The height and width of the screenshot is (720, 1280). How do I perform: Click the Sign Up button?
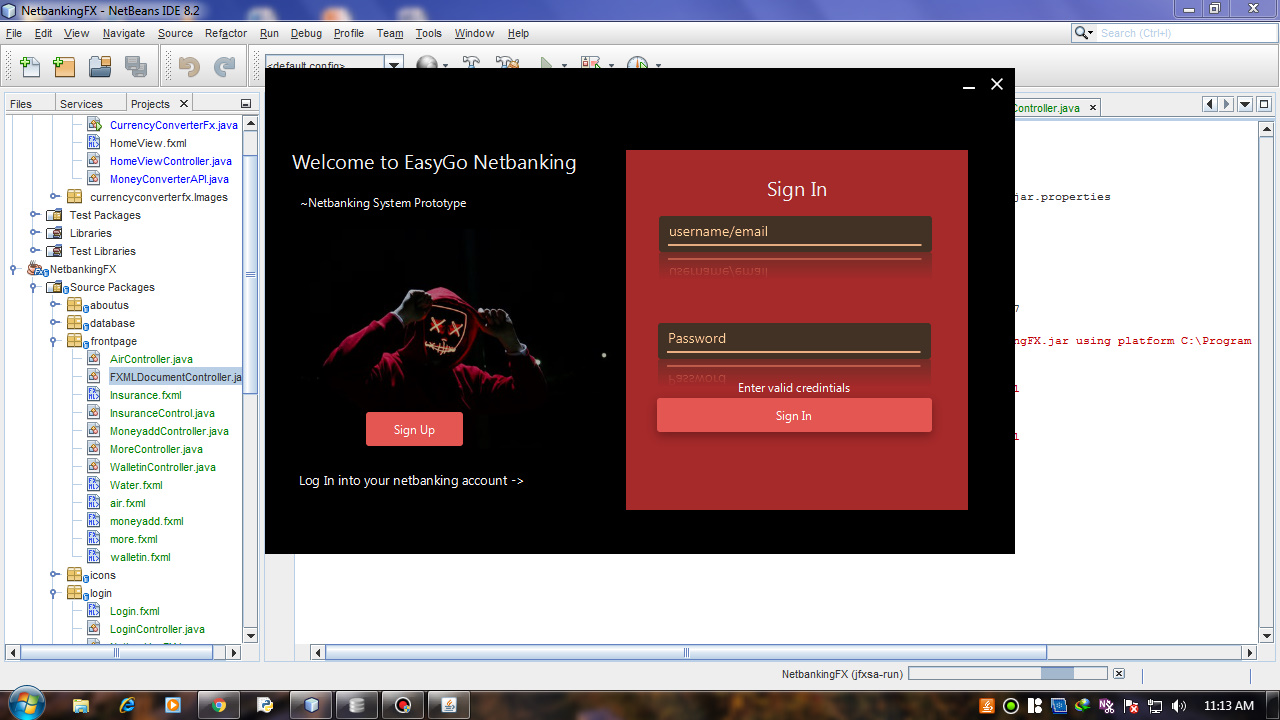coord(414,429)
